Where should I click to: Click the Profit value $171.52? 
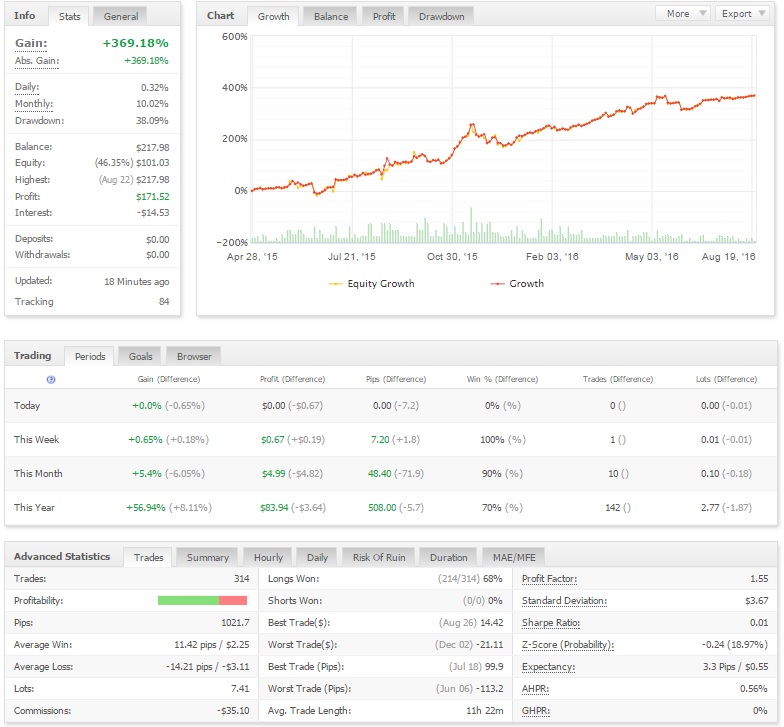point(152,197)
